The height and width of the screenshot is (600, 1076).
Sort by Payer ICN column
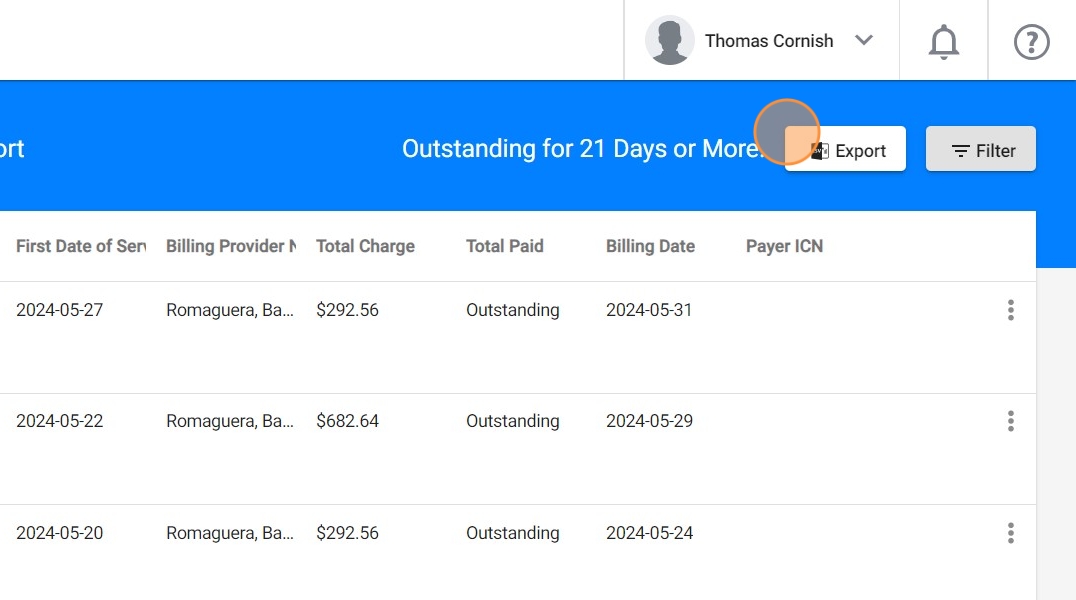coord(784,246)
